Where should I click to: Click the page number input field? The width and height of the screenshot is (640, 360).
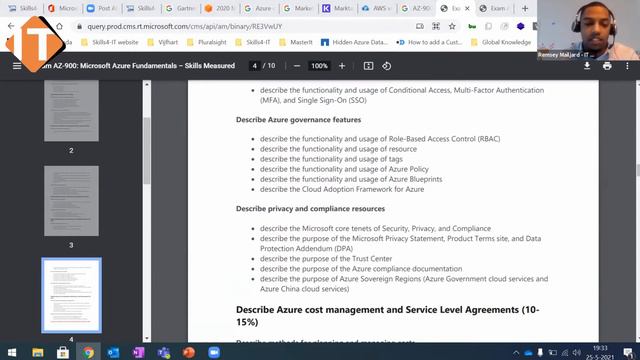(x=255, y=66)
